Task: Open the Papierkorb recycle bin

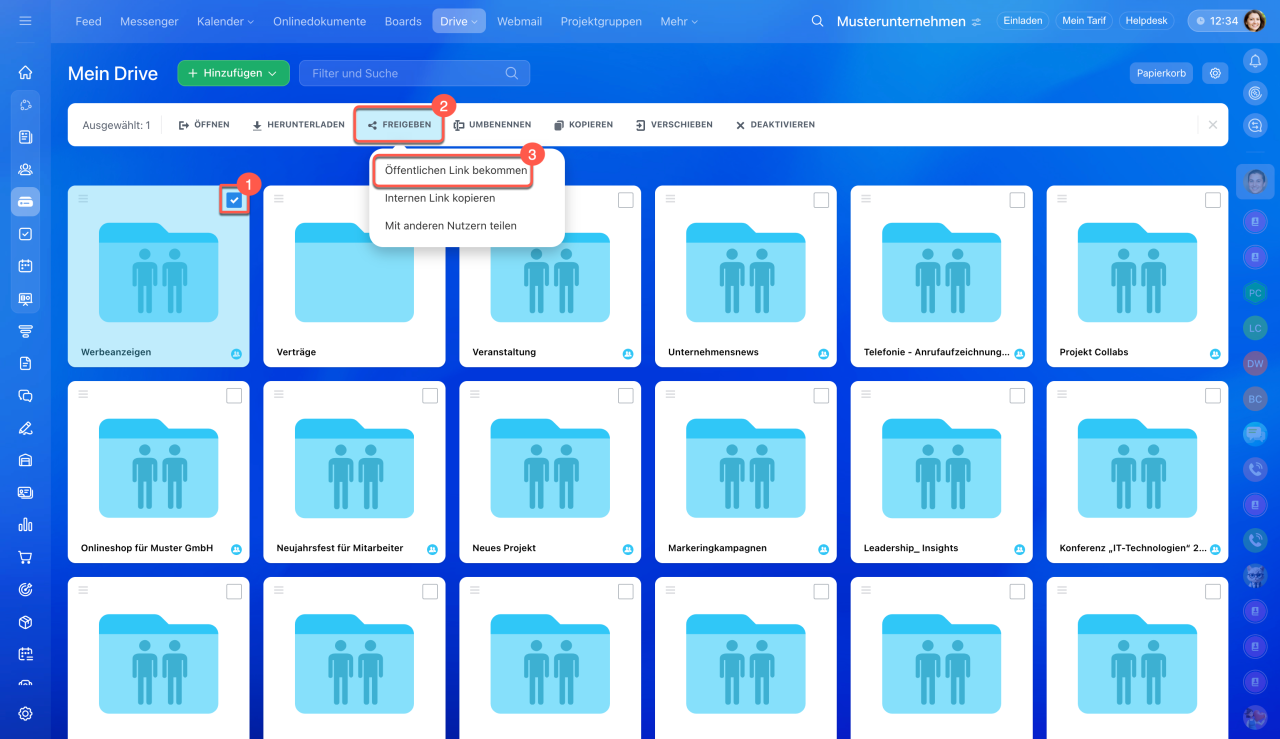Action: coord(1162,73)
